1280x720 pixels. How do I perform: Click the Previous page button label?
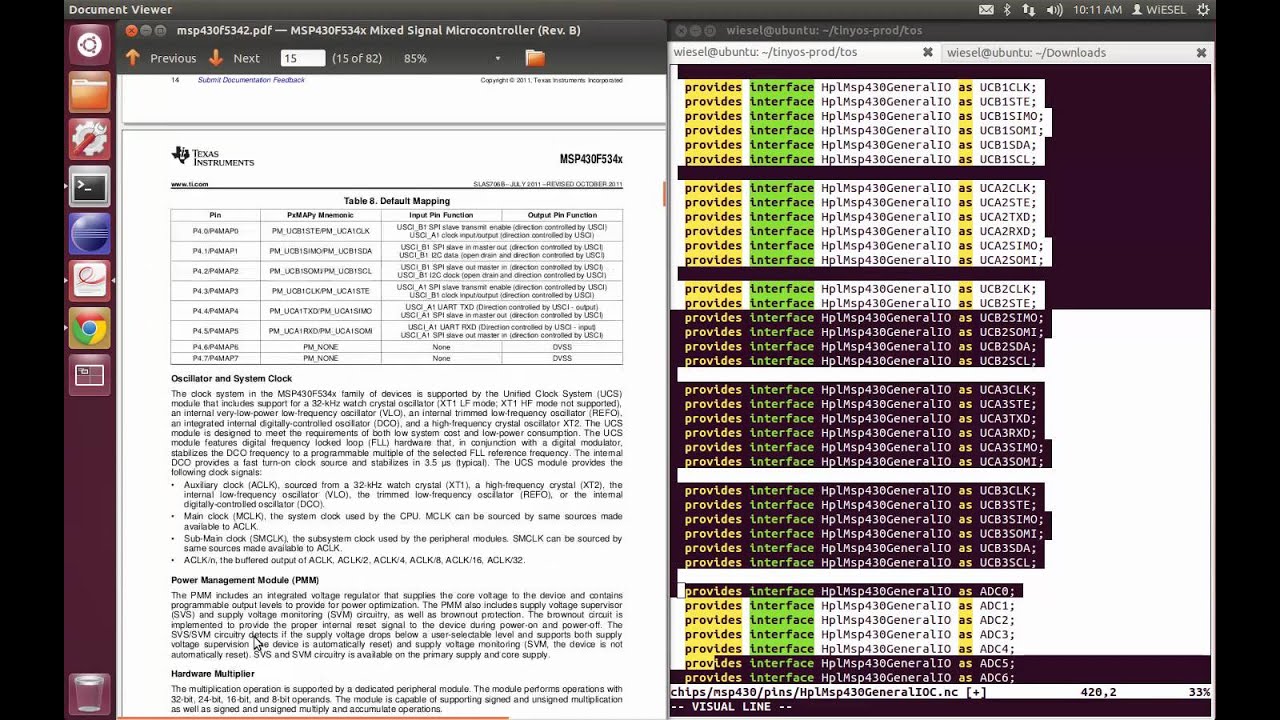(x=173, y=58)
